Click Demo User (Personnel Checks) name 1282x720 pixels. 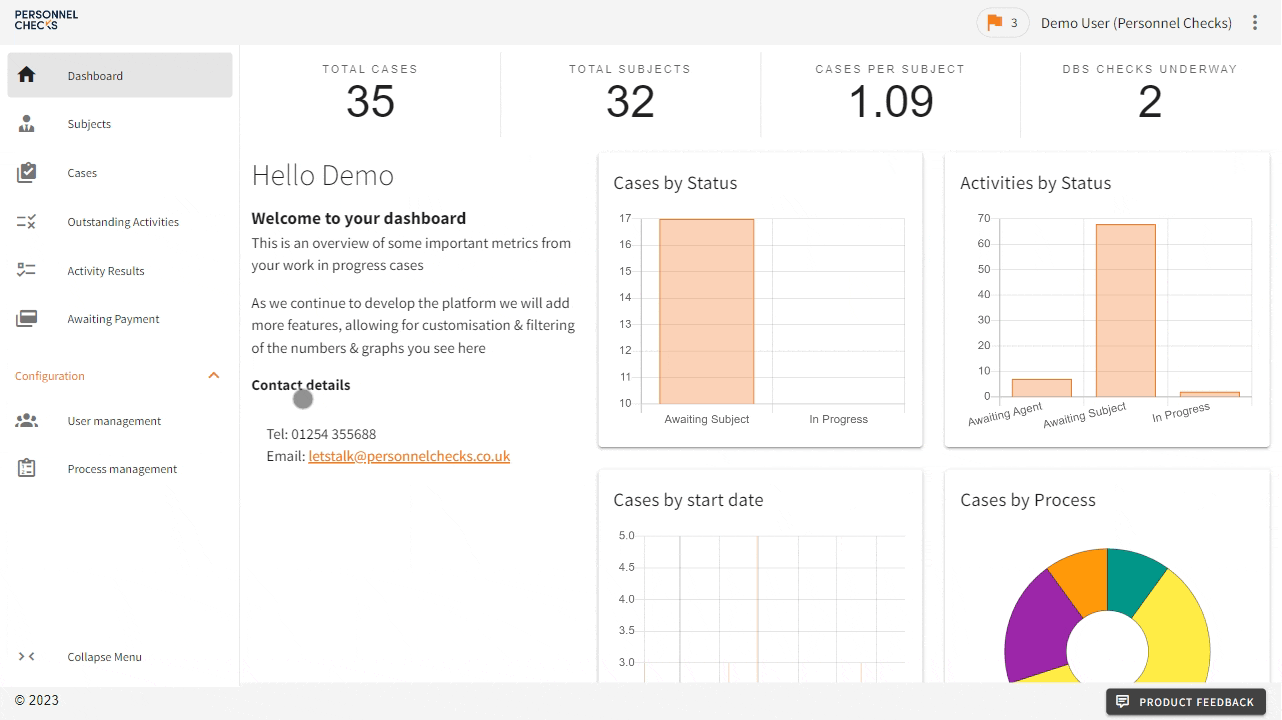1136,23
